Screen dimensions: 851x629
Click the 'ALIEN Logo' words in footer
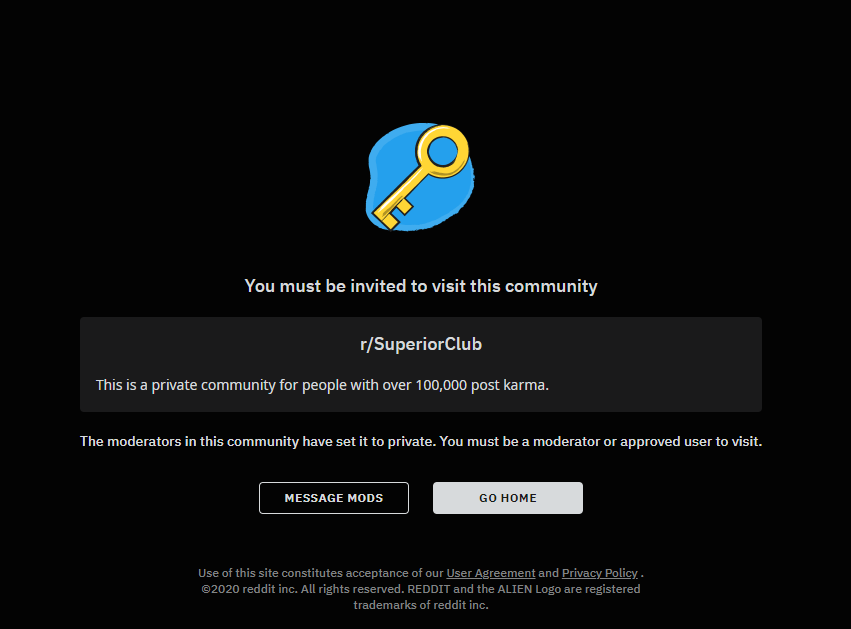coord(530,589)
